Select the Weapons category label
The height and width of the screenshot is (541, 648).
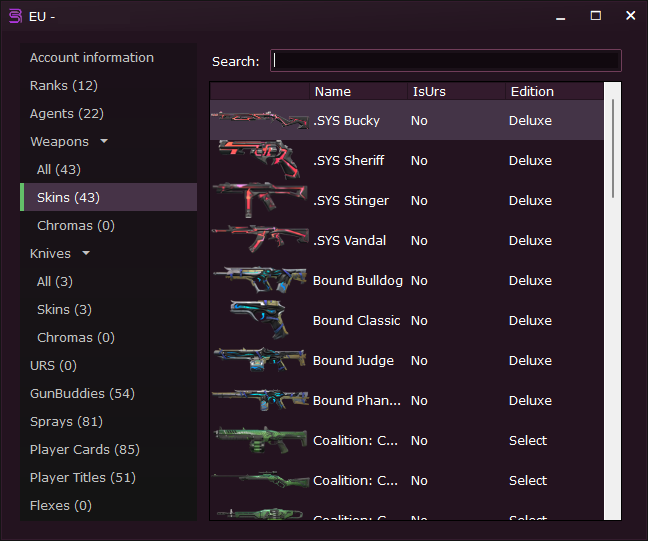pos(60,142)
